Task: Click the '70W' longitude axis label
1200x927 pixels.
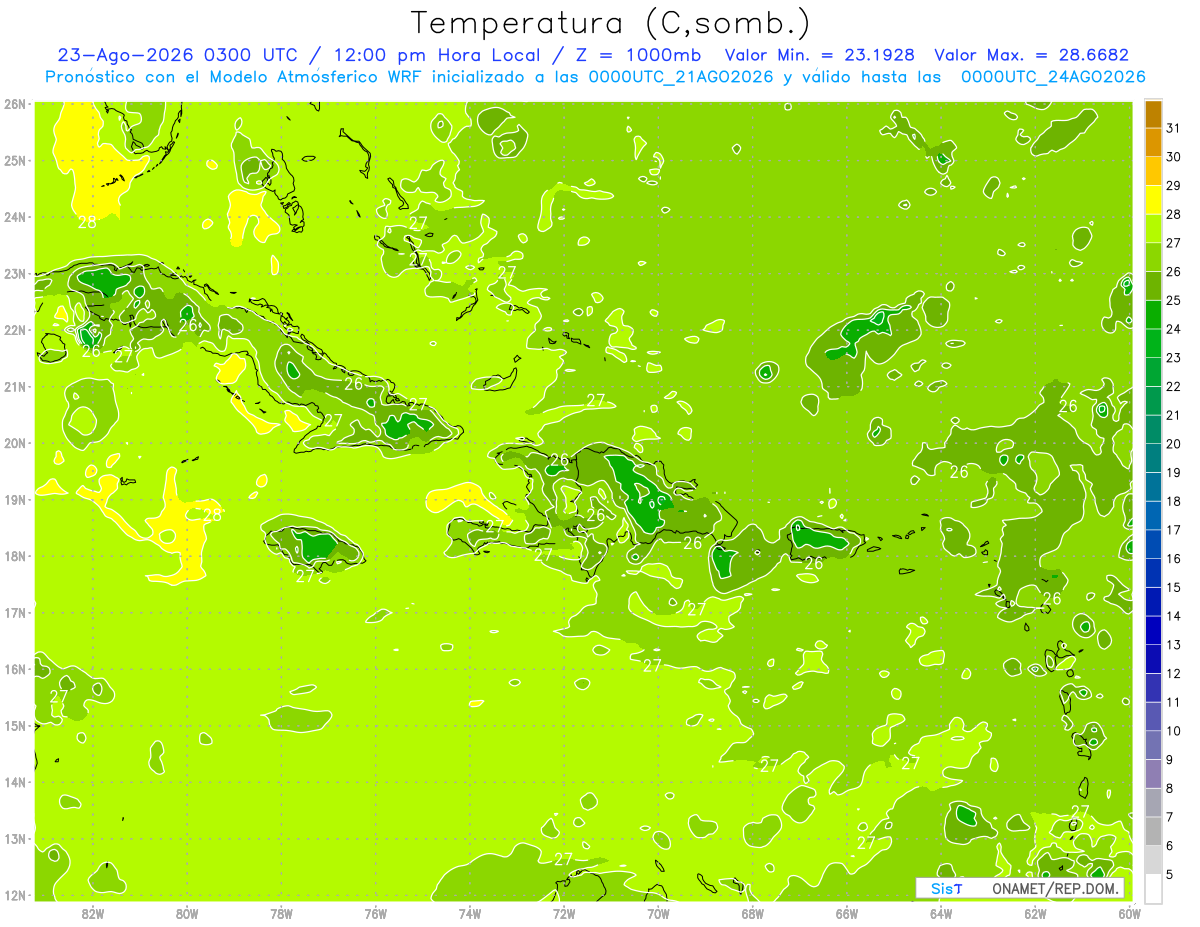Action: click(x=658, y=913)
